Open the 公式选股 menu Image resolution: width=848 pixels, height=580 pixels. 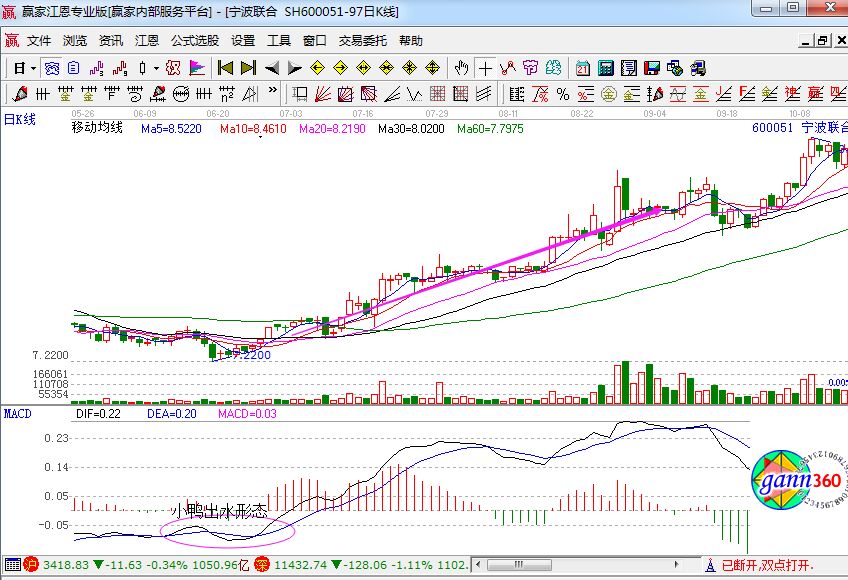[194, 41]
